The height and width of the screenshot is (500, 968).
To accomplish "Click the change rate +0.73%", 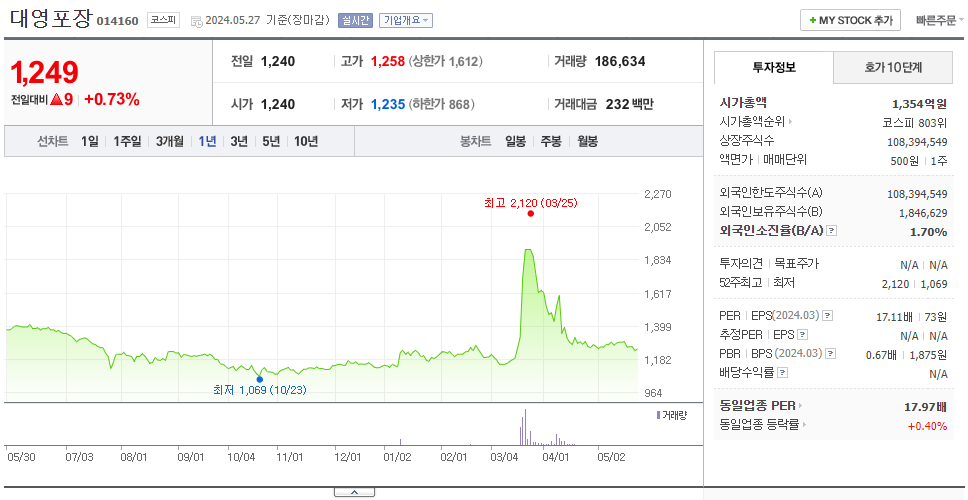I will coord(112,99).
